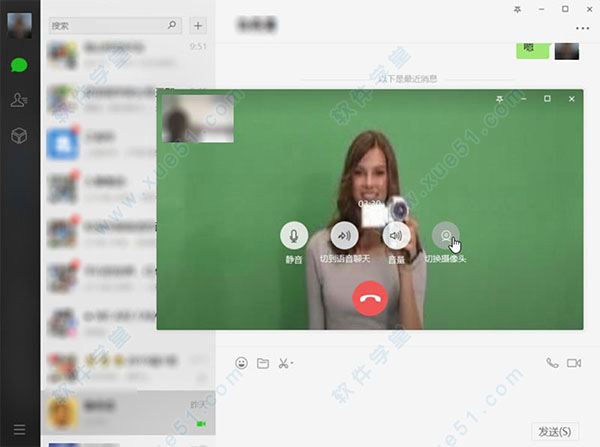Mute the microphone in the video call
Viewport: 600px width, 447px height.
294,235
